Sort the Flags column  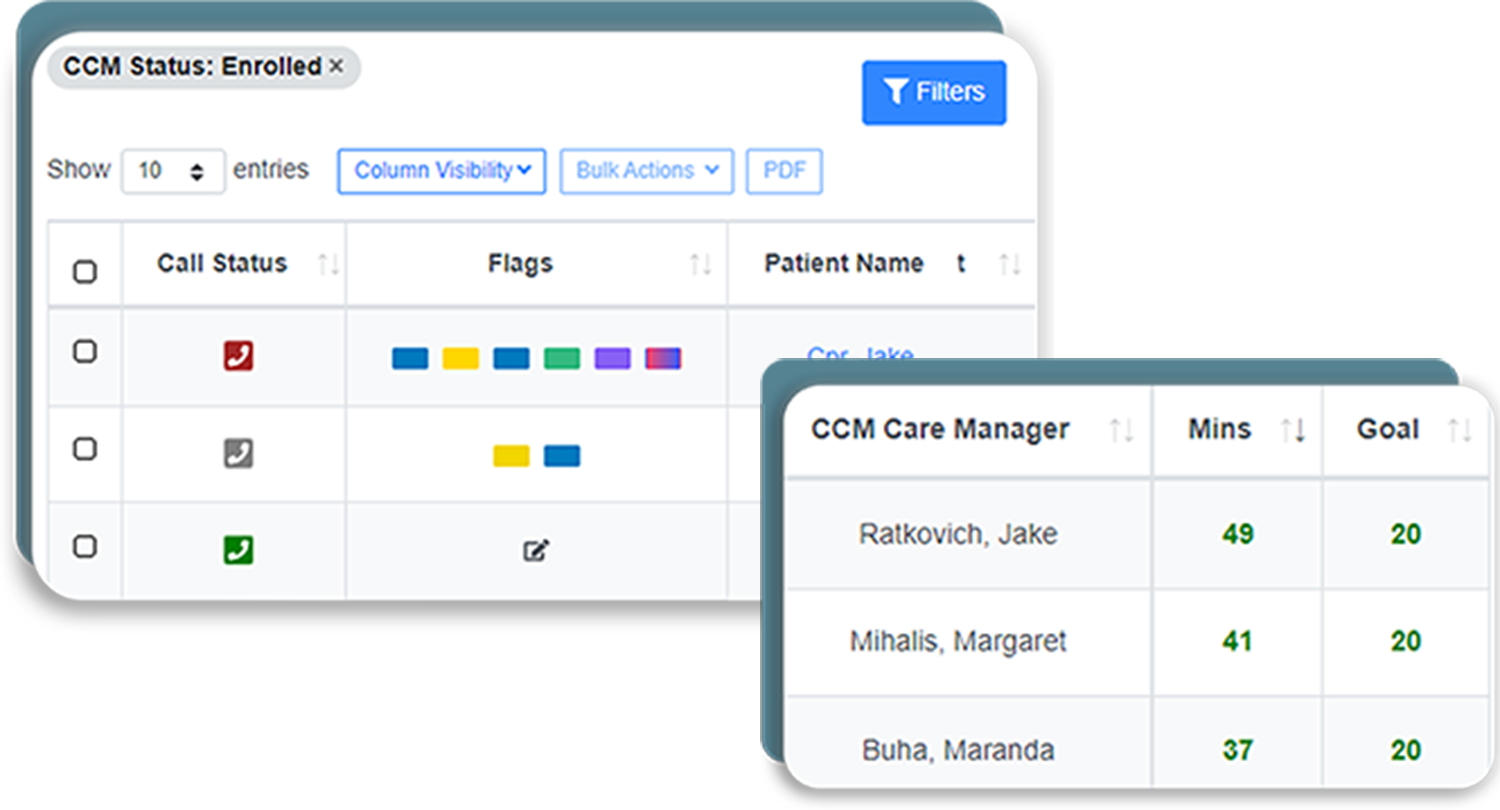click(700, 264)
